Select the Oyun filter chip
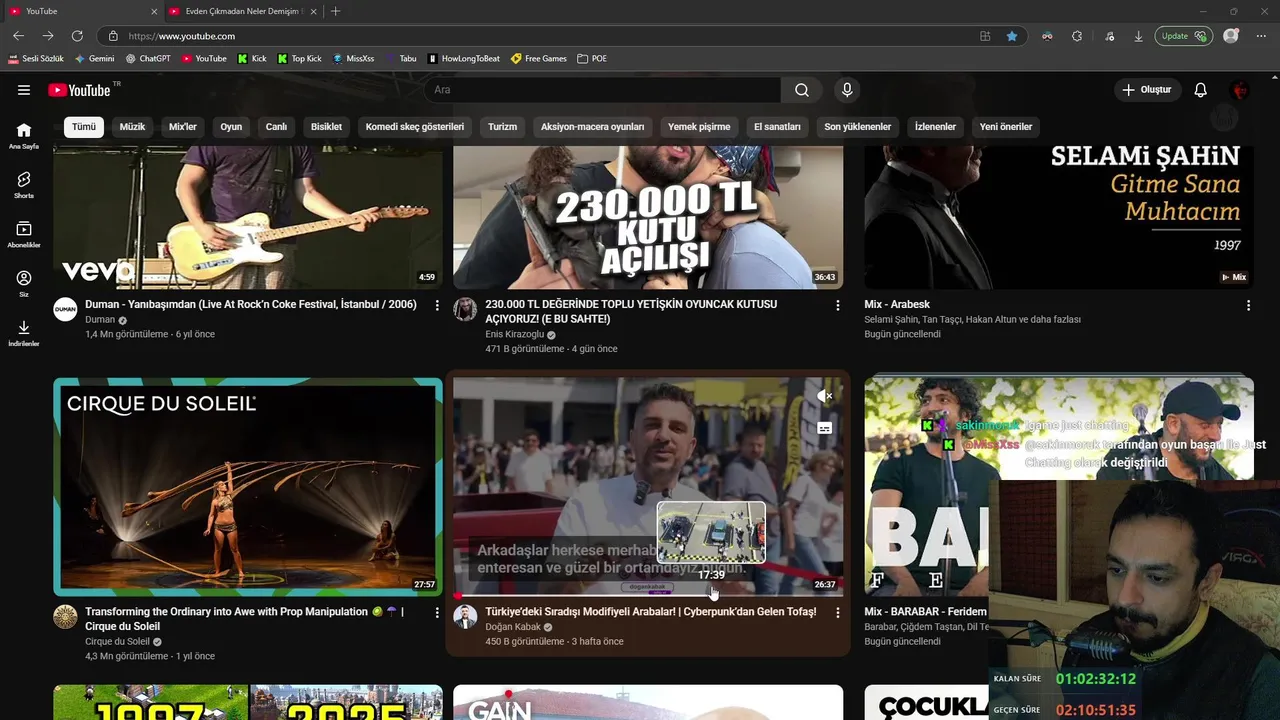The height and width of the screenshot is (720, 1280). [x=231, y=127]
